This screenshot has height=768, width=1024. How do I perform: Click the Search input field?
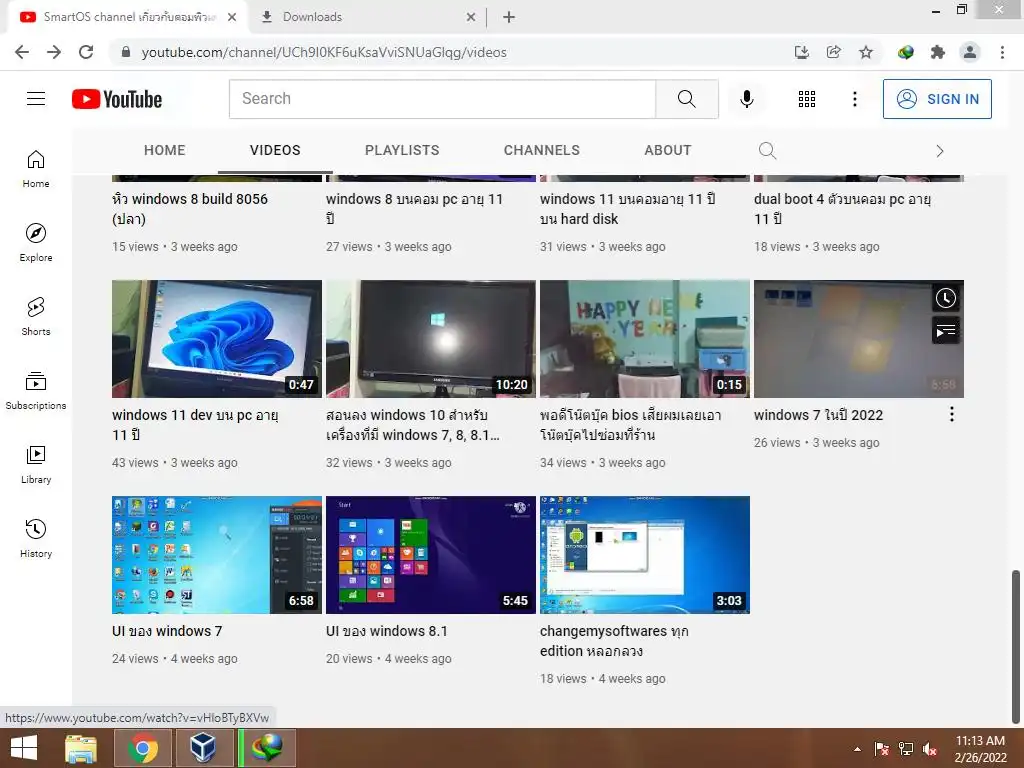pyautogui.click(x=442, y=99)
